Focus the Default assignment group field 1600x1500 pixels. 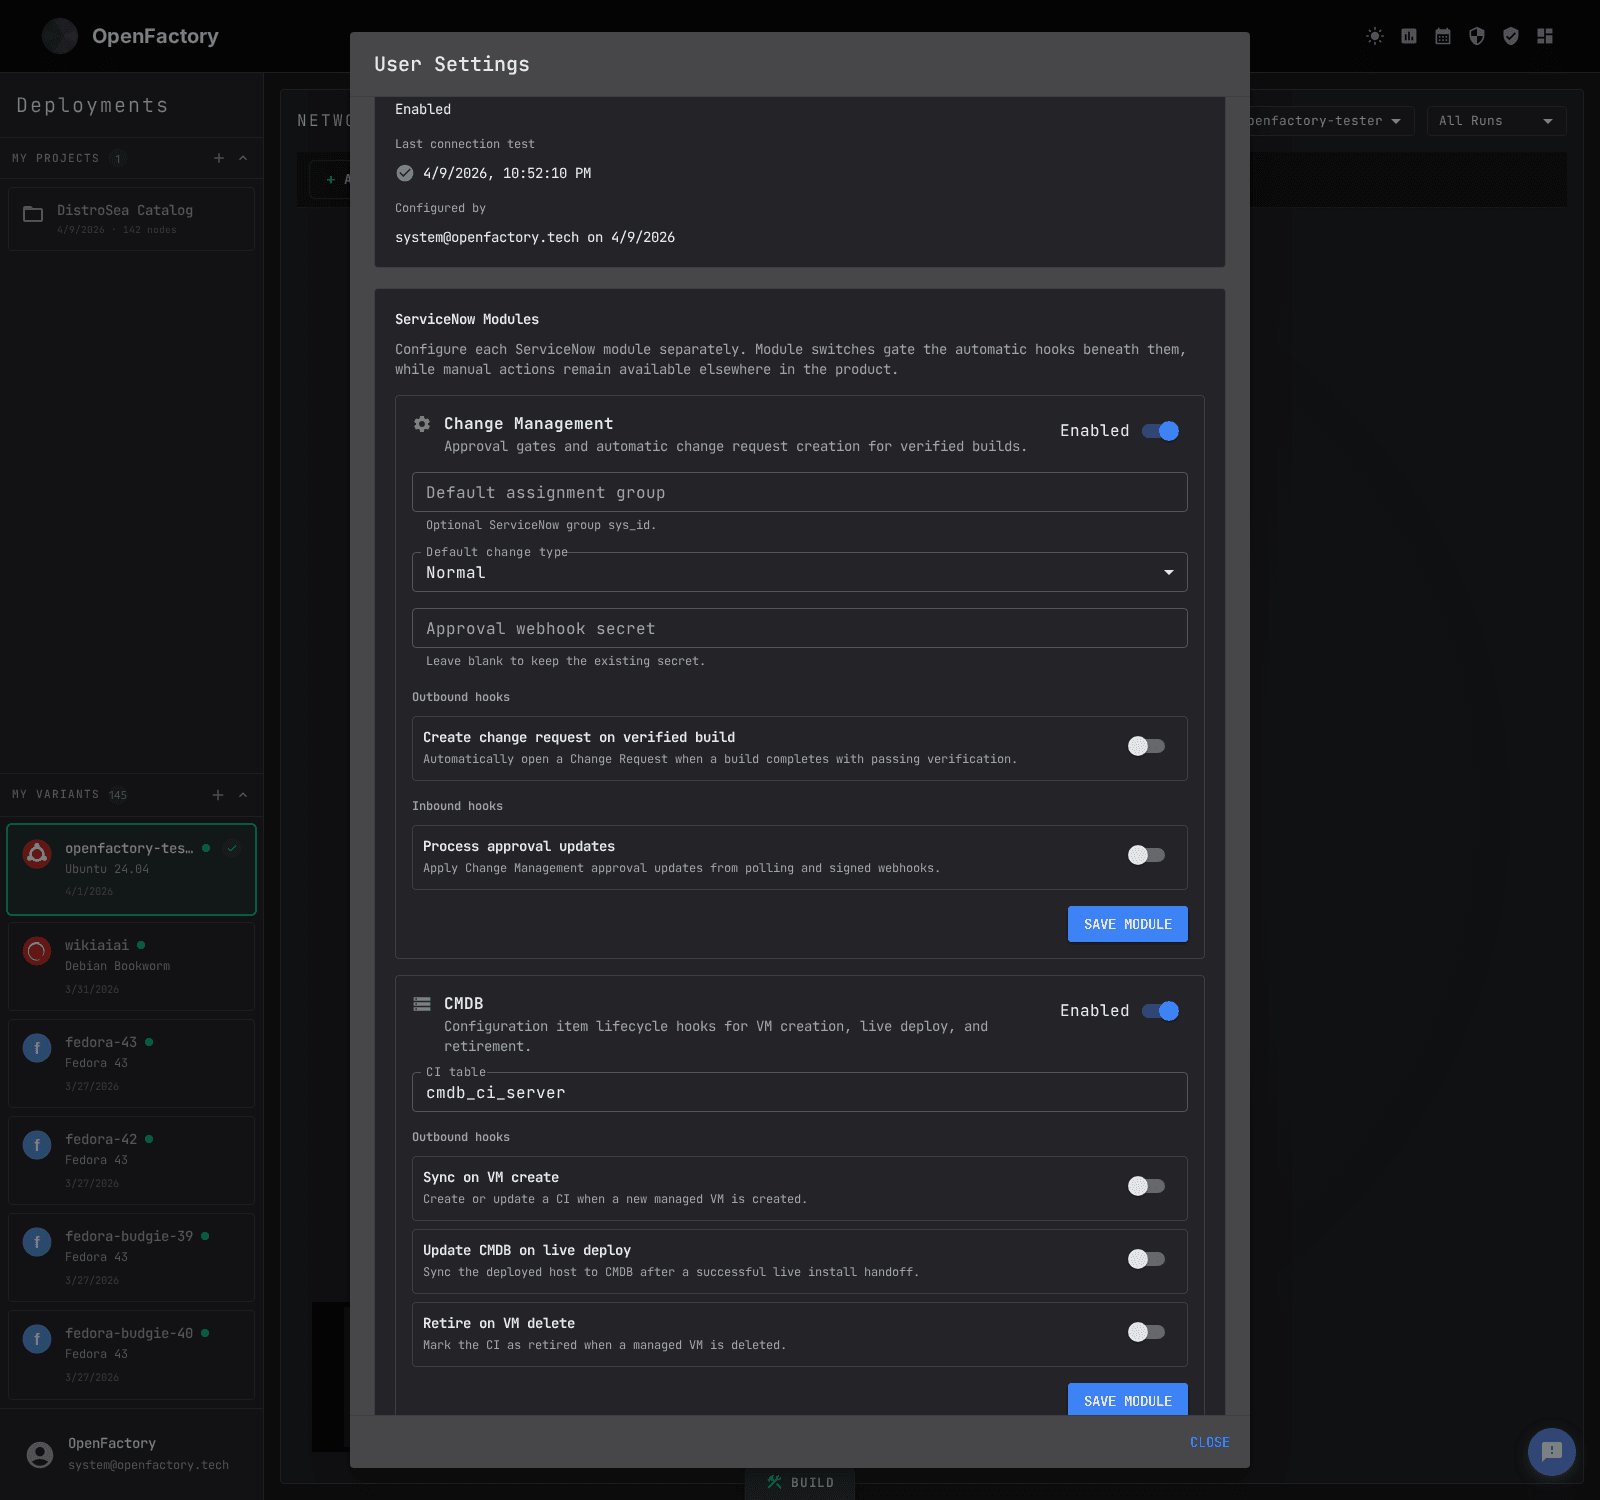[800, 492]
